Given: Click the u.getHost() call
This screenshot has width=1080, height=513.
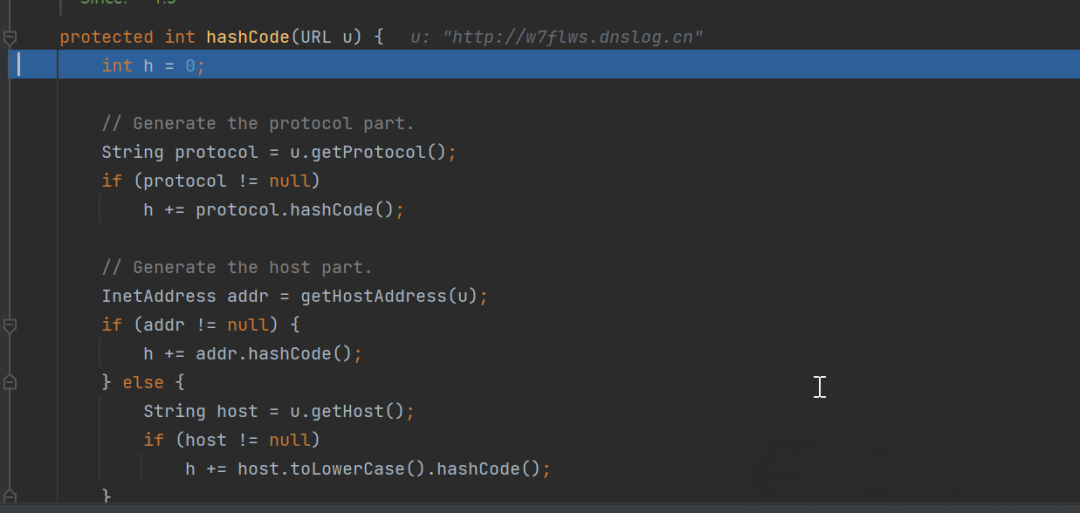Looking at the screenshot, I should (347, 411).
